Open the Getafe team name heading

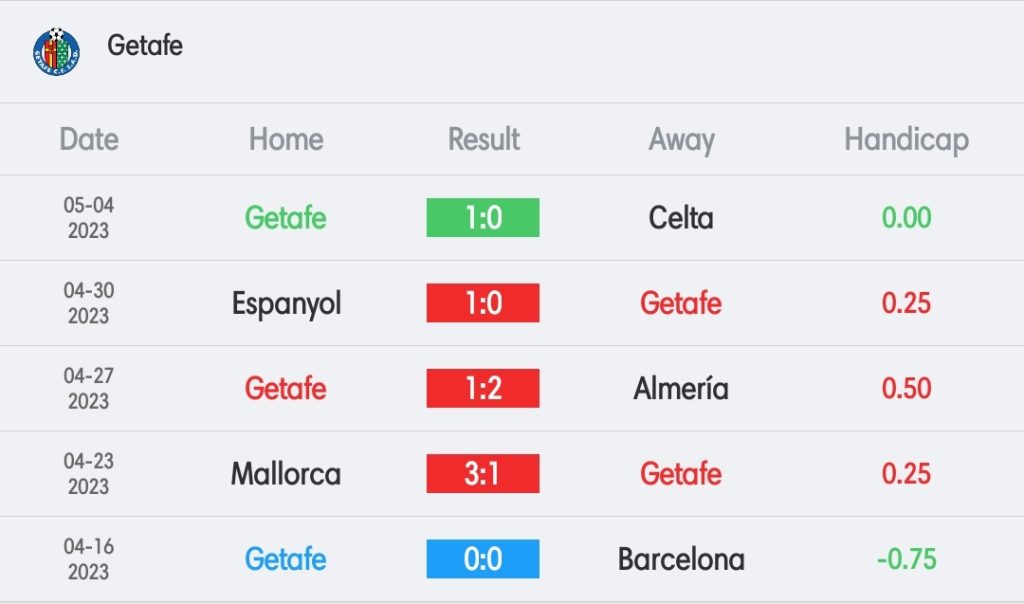(x=145, y=45)
